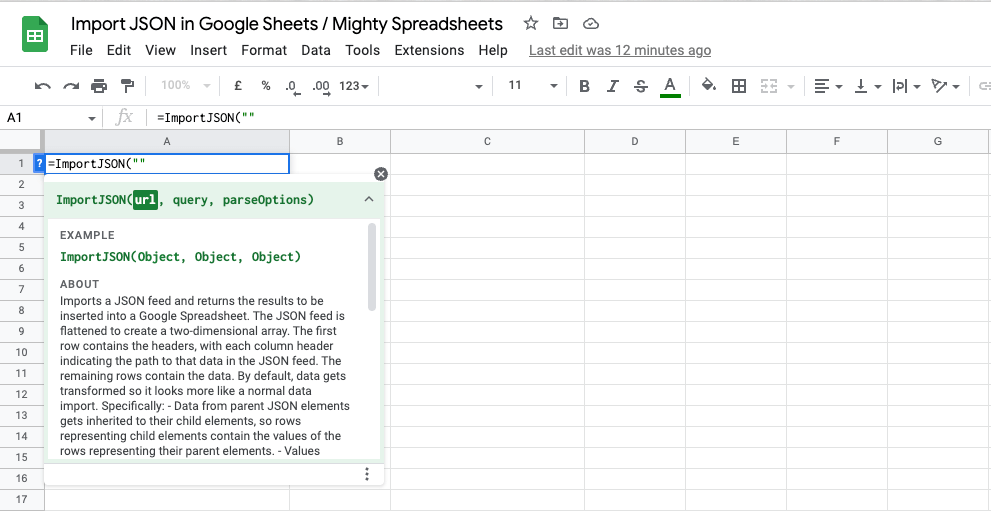Open the merge cells options arrow
The image size is (991, 511).
coord(790,87)
